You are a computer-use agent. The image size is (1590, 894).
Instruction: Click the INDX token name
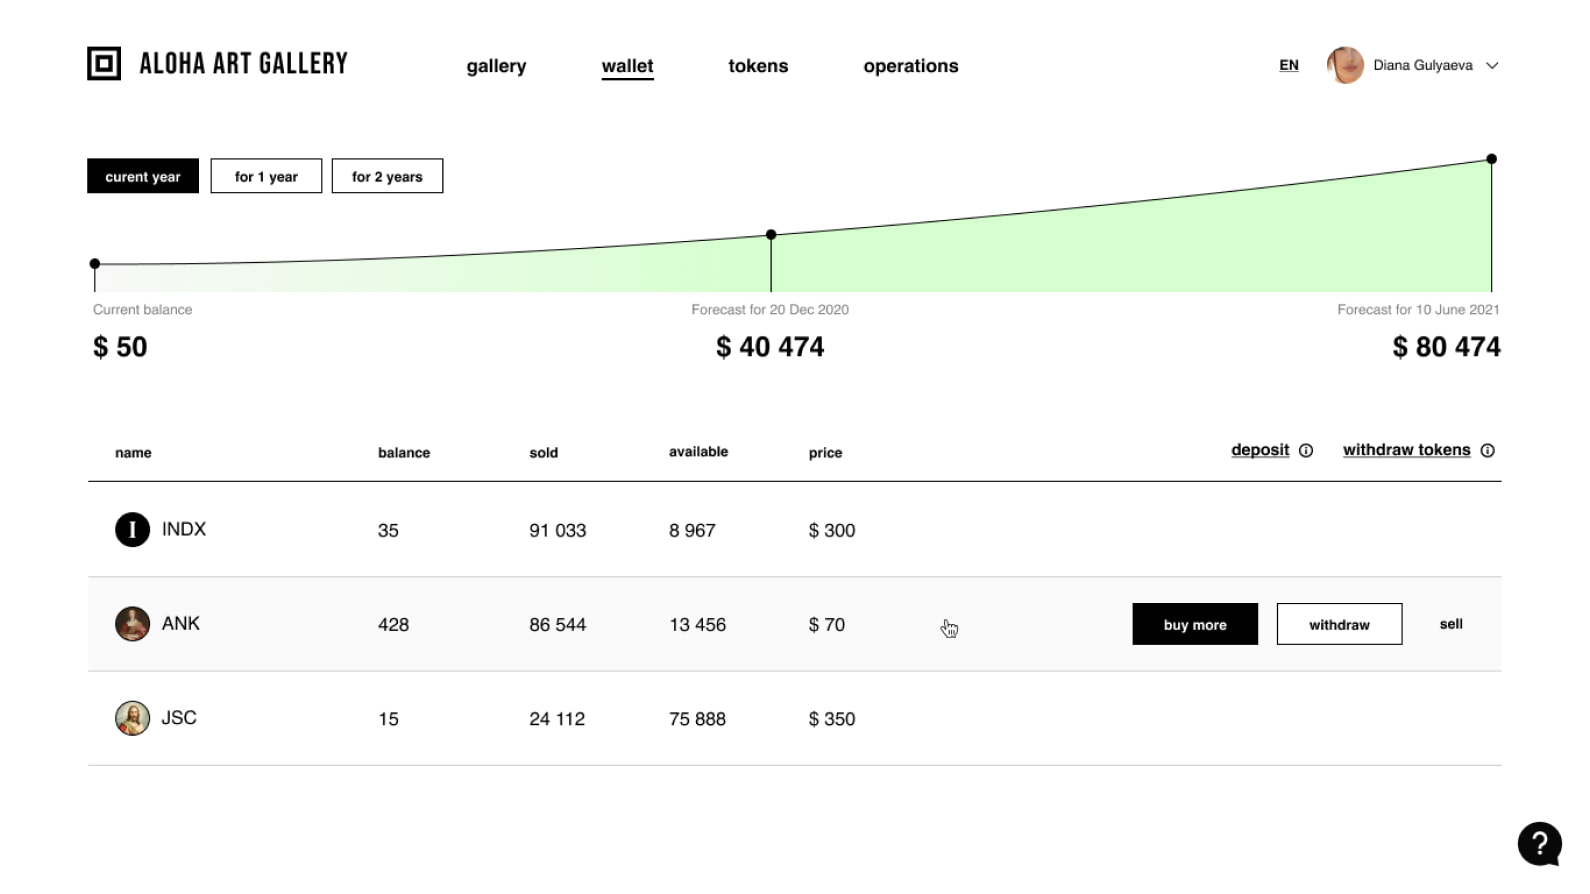184,529
